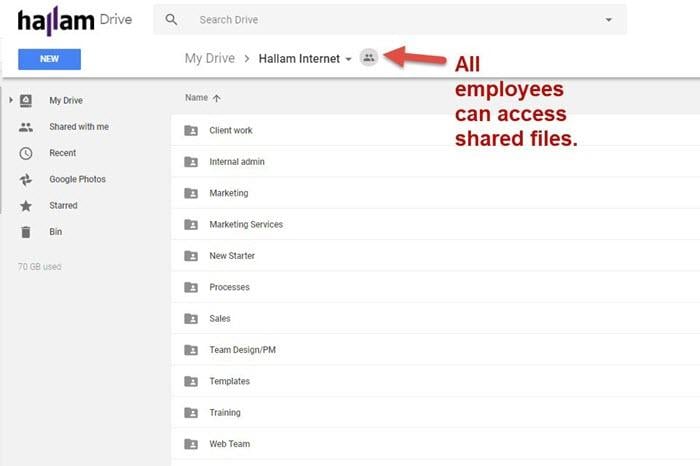Click the Bin trash icon

point(26,232)
